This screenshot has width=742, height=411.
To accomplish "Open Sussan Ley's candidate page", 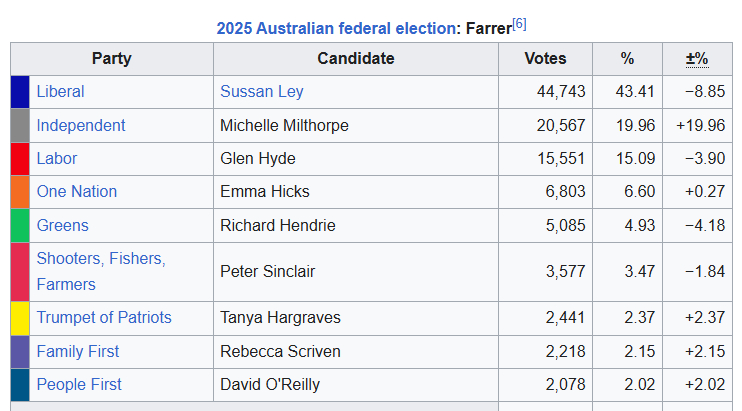I will pos(261,92).
